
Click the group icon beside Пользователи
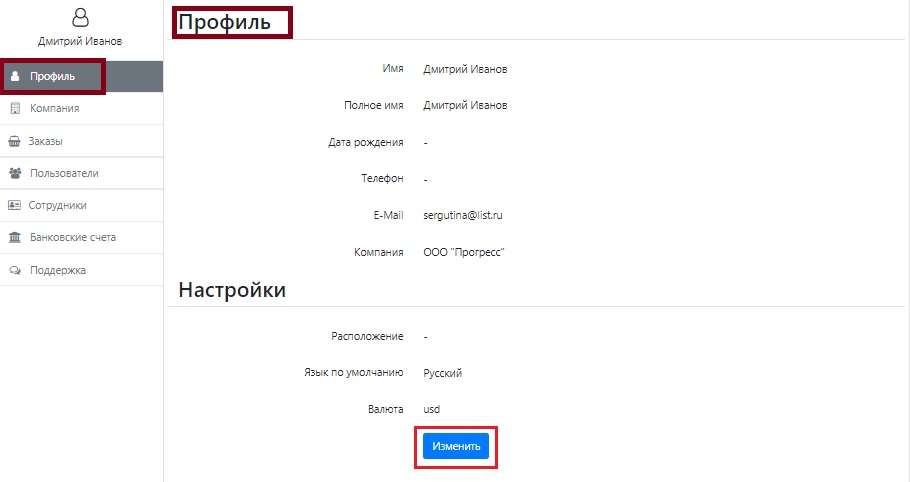click(x=15, y=173)
